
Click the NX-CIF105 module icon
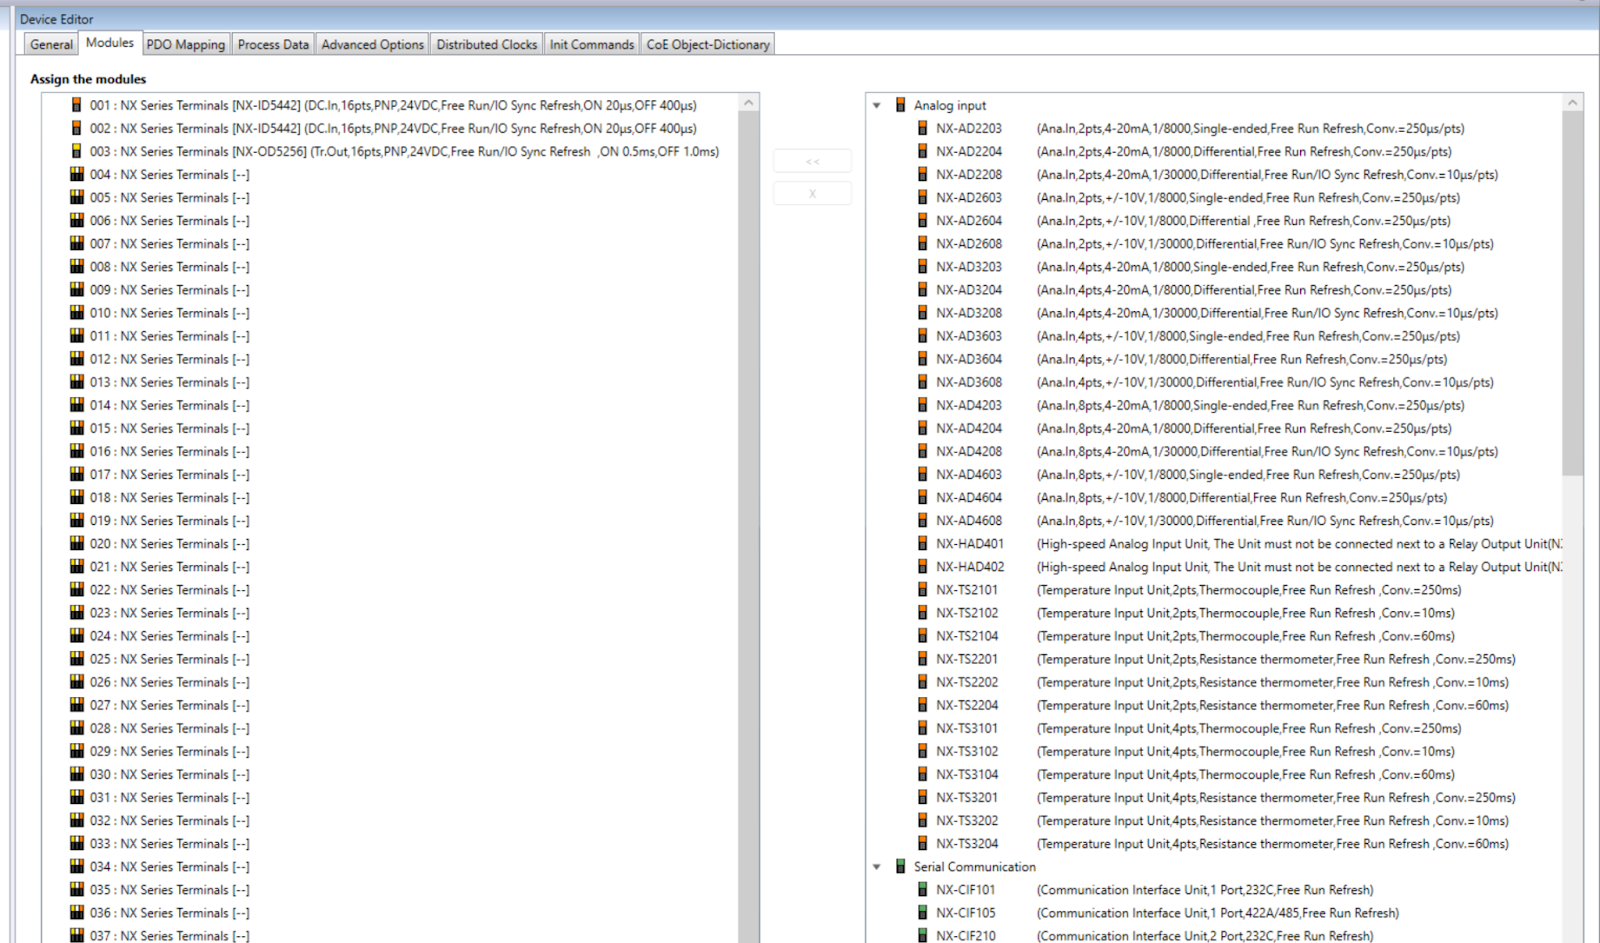click(922, 913)
